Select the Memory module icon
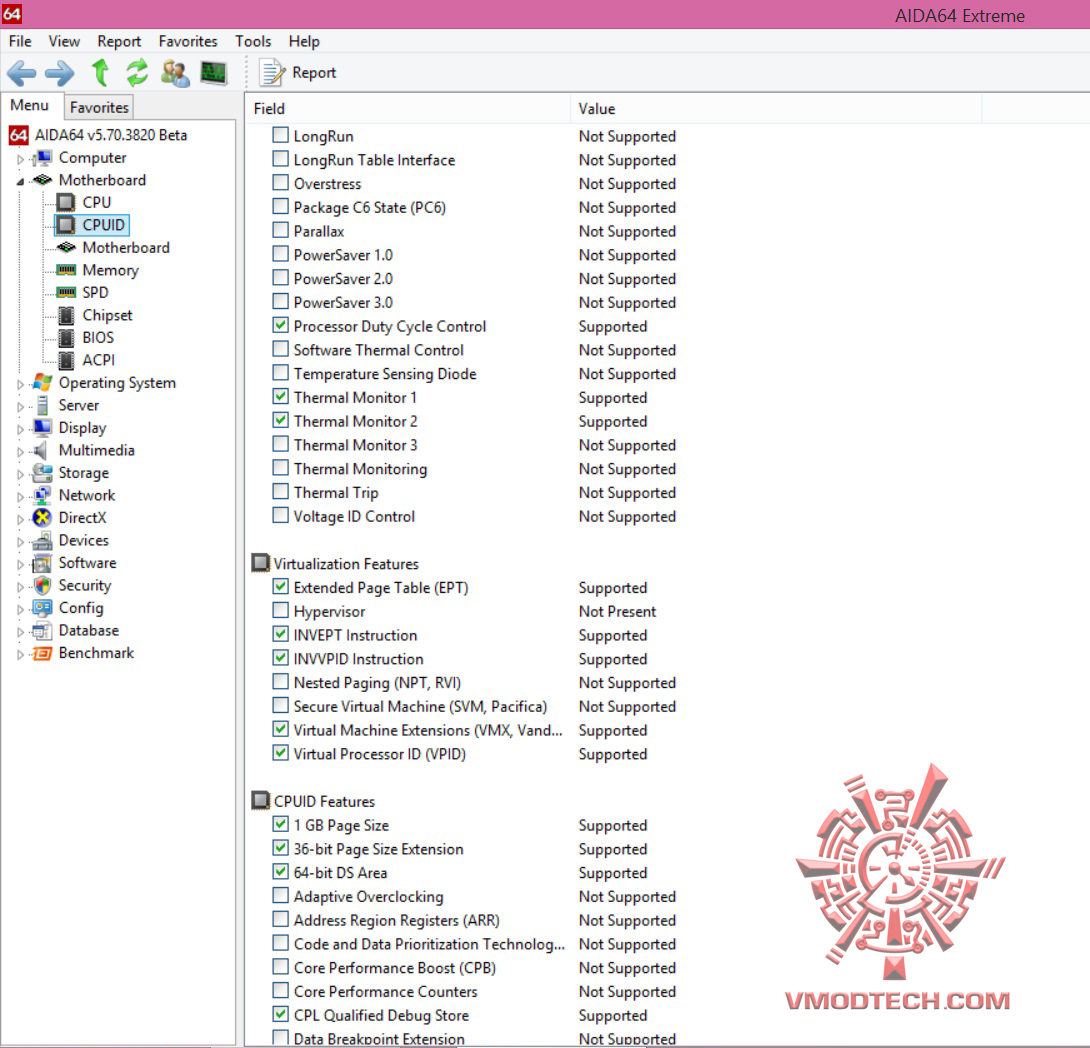Viewport: 1090px width, 1048px height. tap(66, 270)
